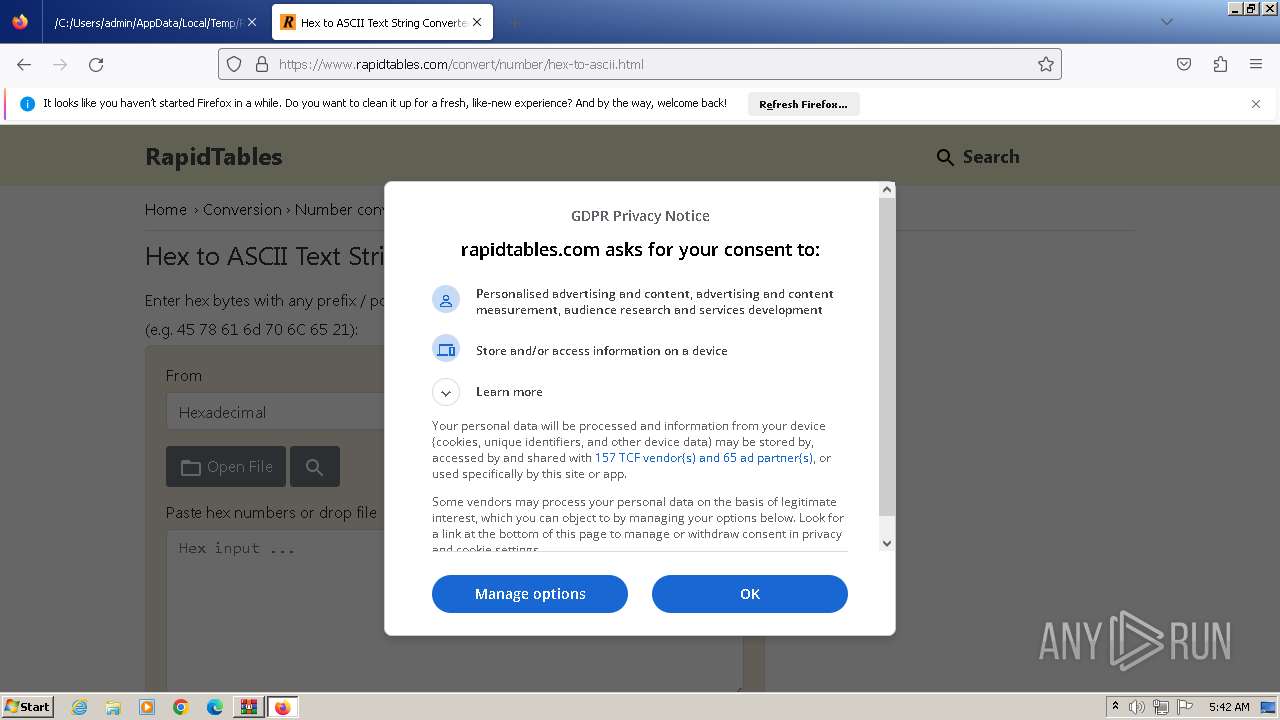Click the info icon in notification bar
The height and width of the screenshot is (720, 1280).
27,104
